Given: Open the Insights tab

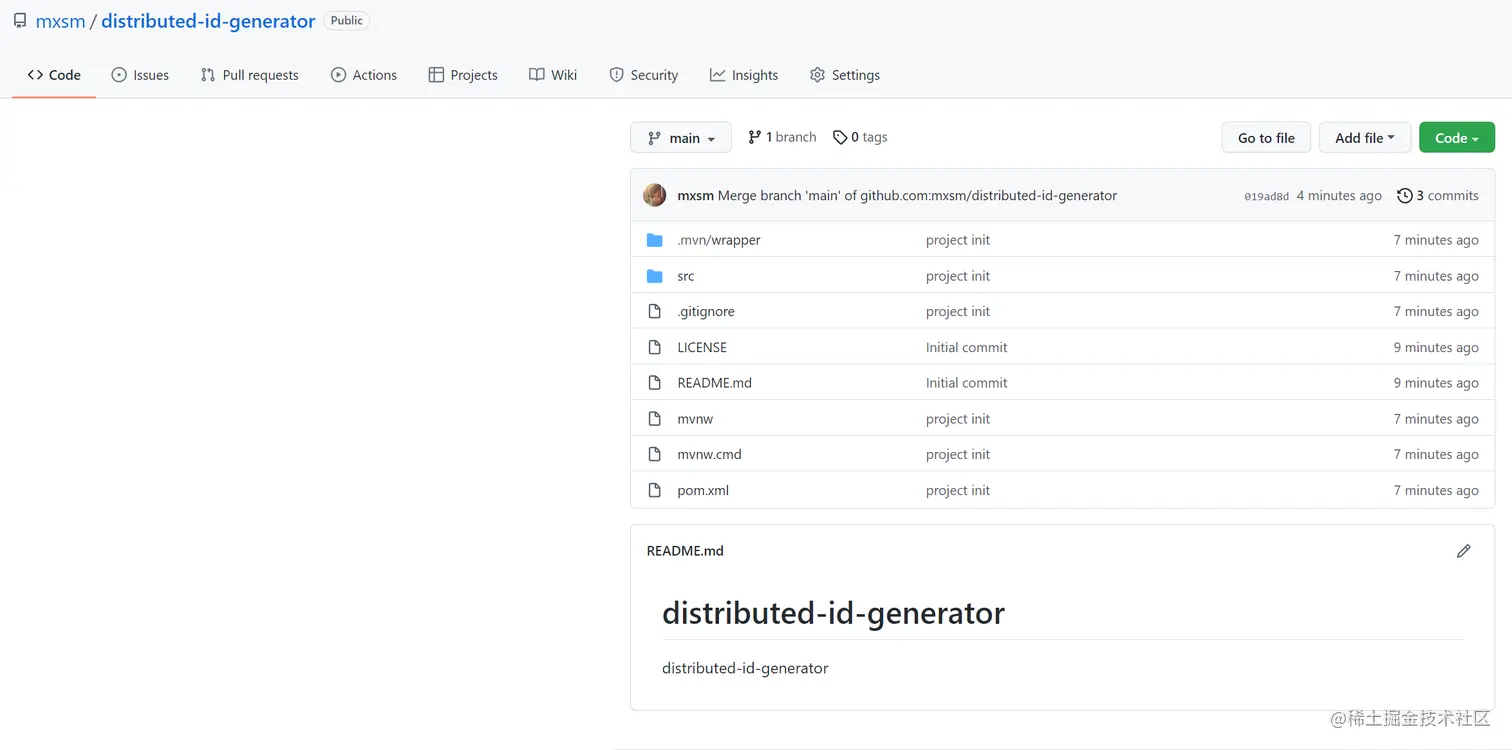Looking at the screenshot, I should pos(744,75).
